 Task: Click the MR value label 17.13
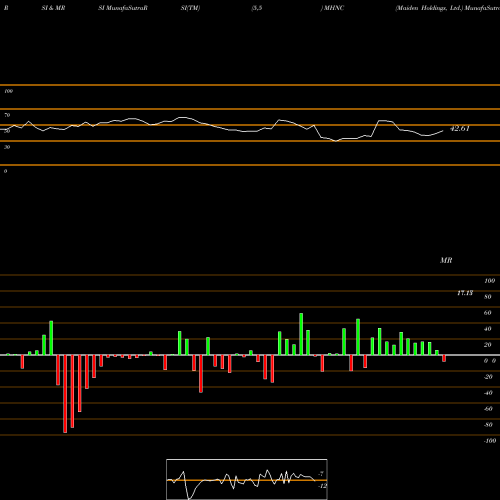(465, 293)
